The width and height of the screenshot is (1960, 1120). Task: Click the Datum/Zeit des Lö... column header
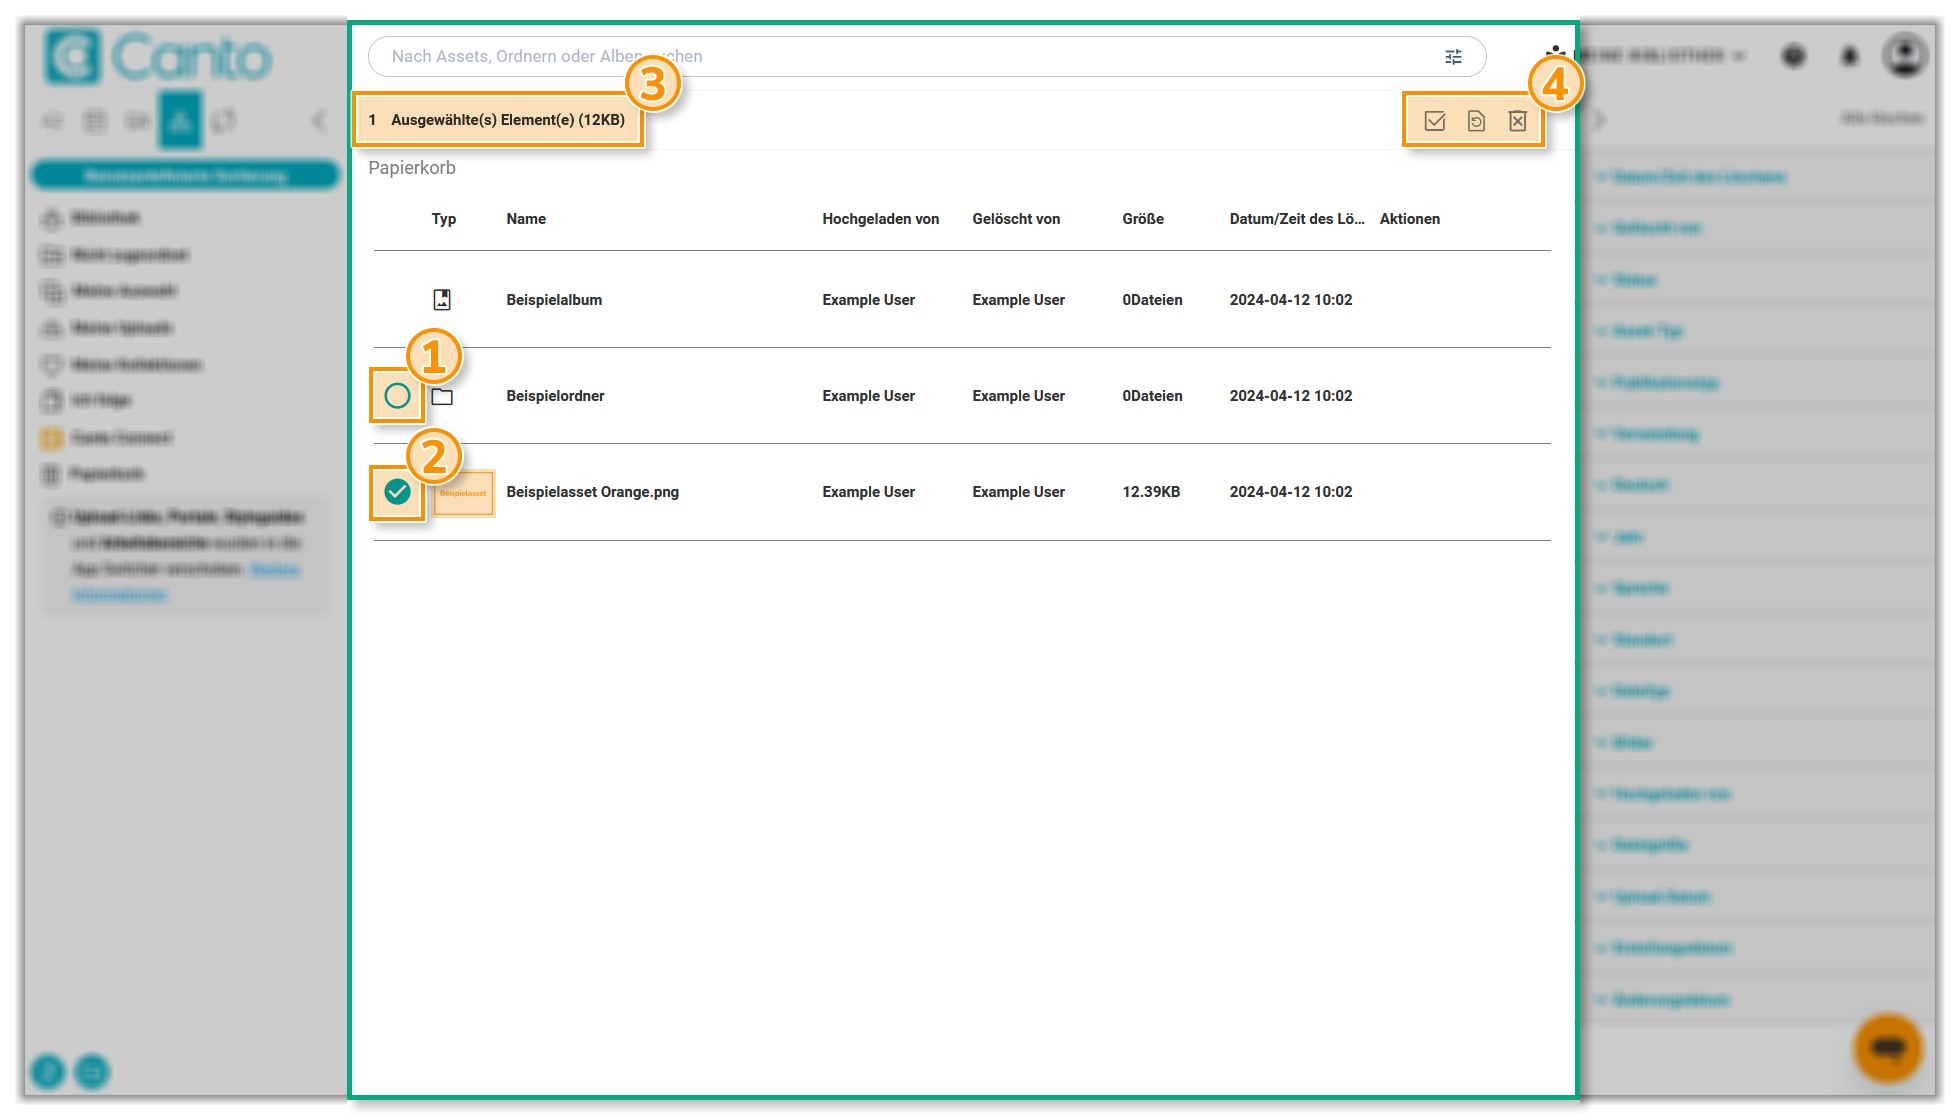1297,219
